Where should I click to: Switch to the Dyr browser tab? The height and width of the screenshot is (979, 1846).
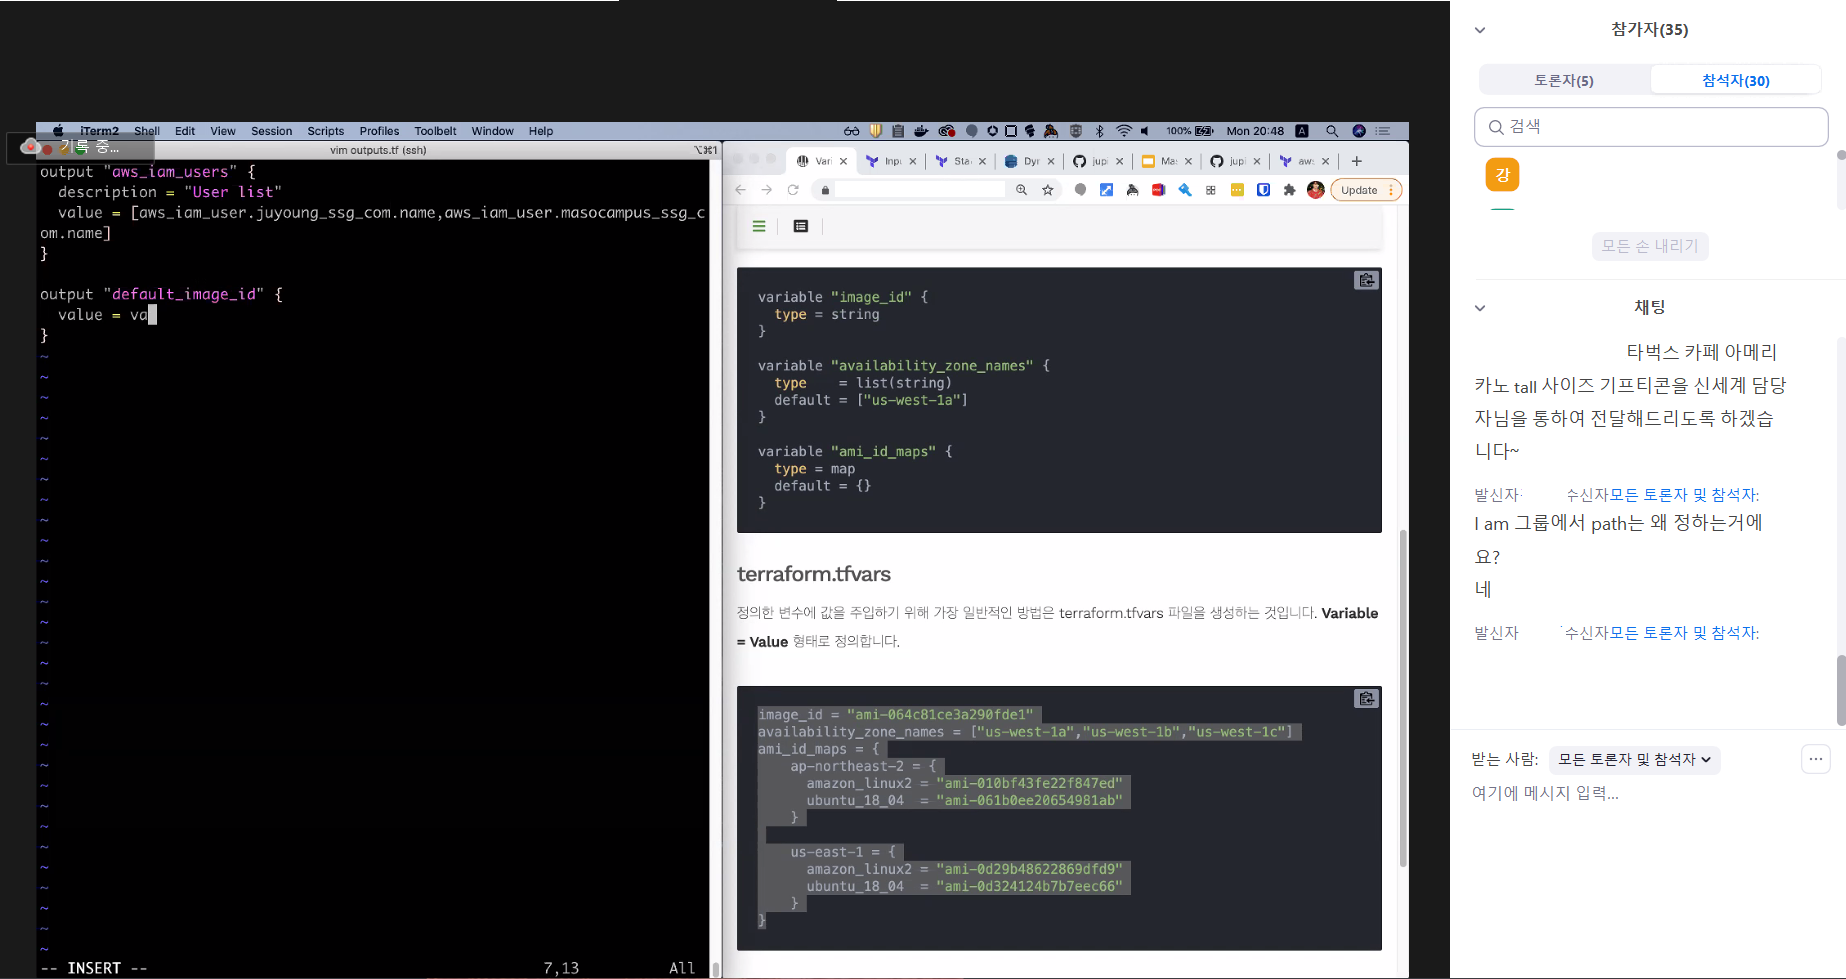(x=1023, y=161)
